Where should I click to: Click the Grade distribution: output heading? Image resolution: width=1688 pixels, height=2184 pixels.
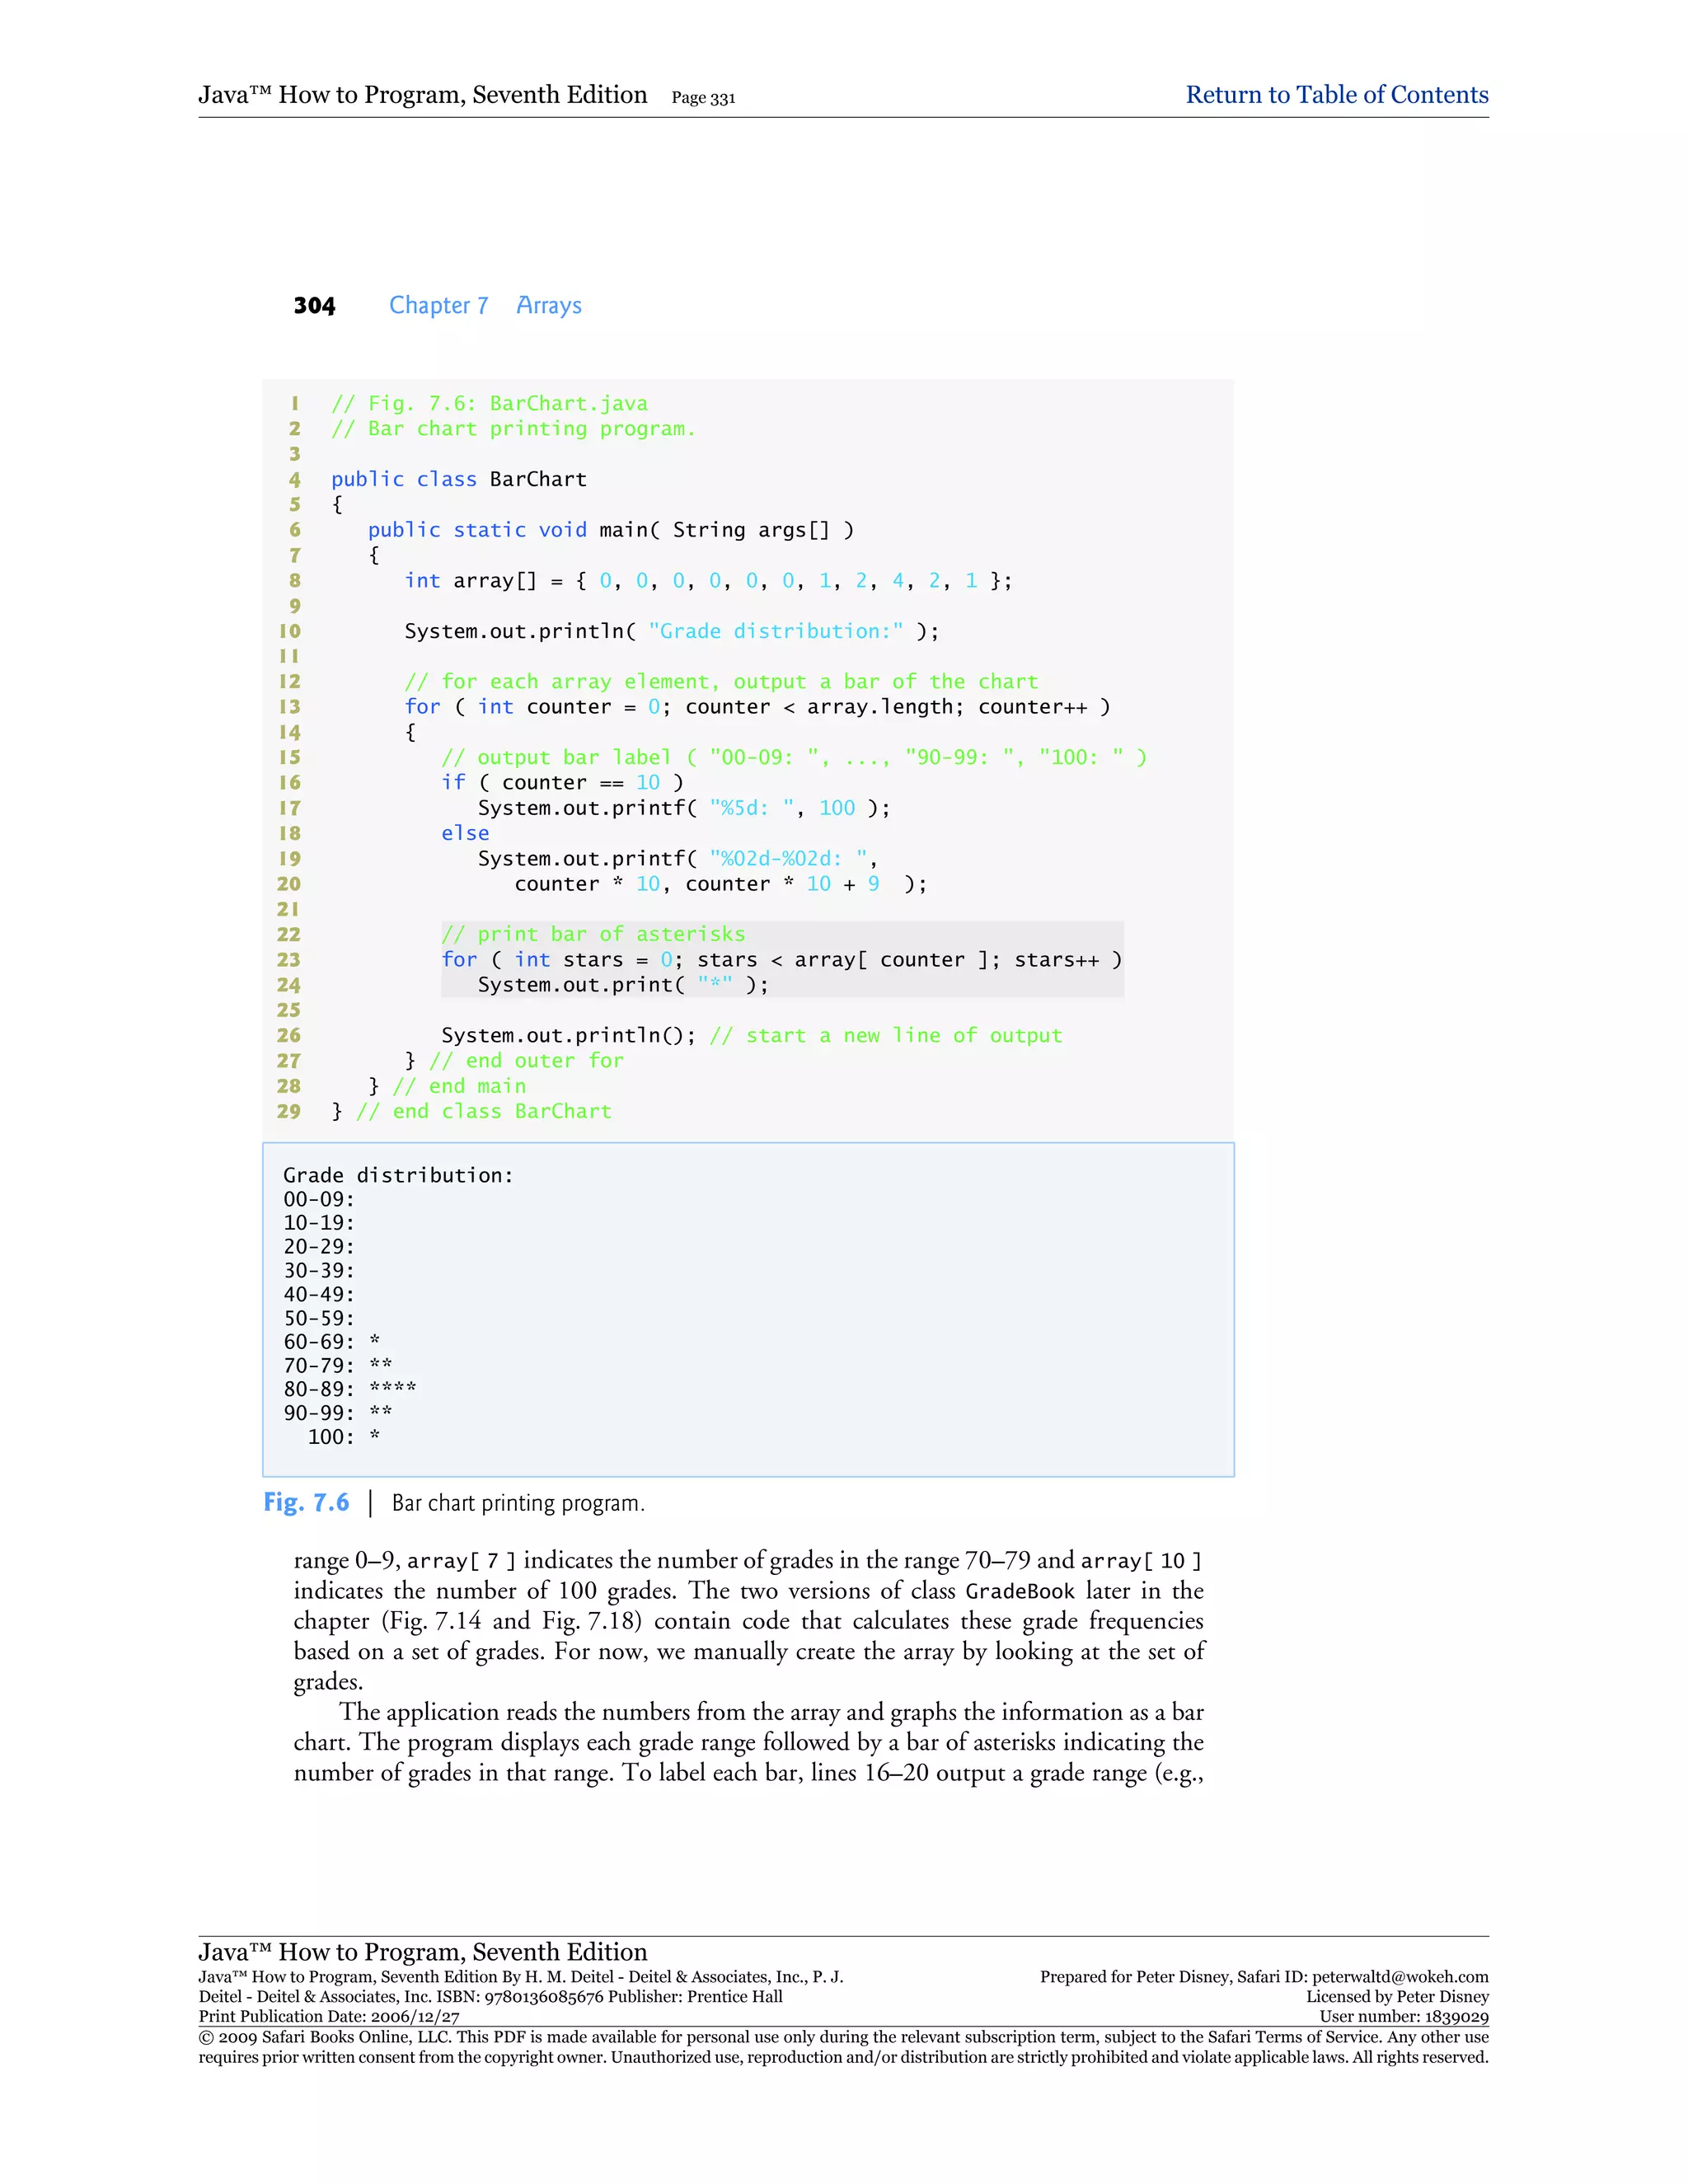[398, 1175]
